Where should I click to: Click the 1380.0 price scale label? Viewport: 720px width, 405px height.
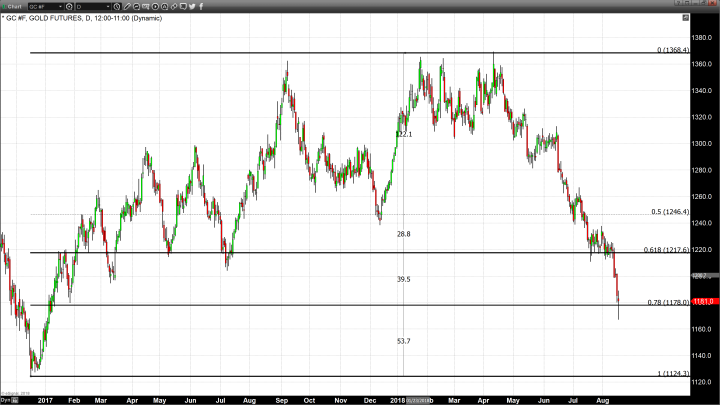[703, 38]
